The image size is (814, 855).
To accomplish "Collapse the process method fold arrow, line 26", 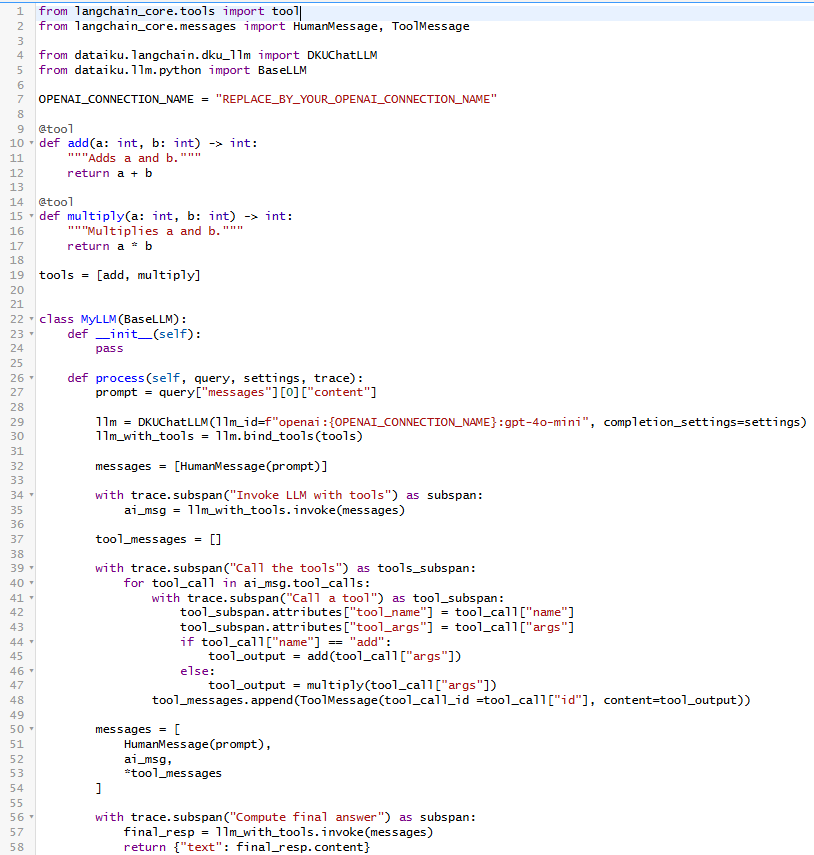I will pyautogui.click(x=32, y=378).
